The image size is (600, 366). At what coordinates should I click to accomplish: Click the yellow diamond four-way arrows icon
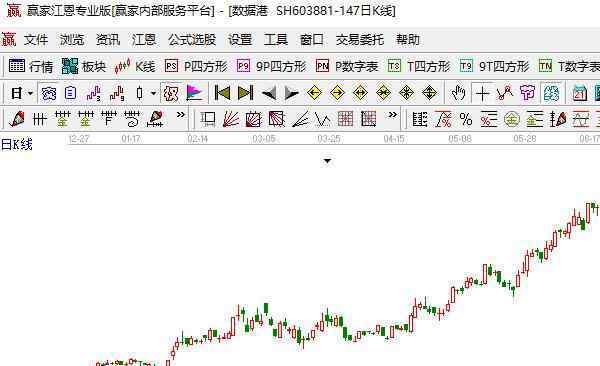click(x=406, y=93)
